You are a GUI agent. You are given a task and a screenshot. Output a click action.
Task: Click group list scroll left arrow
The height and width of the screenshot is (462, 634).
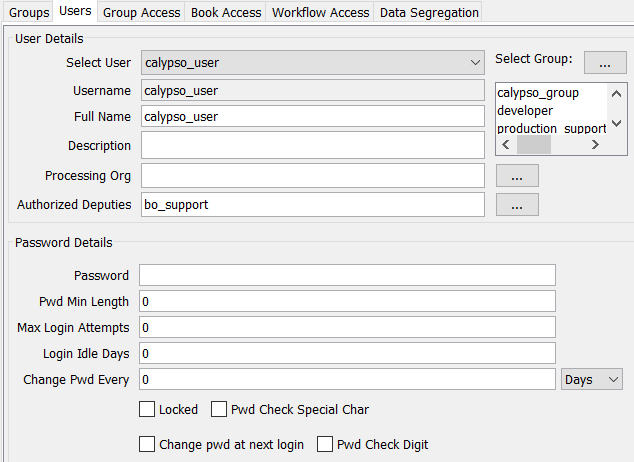[x=506, y=144]
